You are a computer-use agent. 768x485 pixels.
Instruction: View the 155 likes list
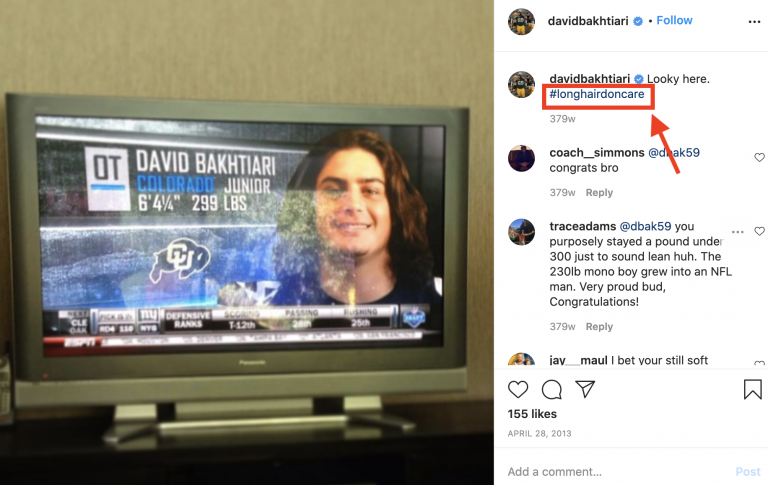coord(532,414)
